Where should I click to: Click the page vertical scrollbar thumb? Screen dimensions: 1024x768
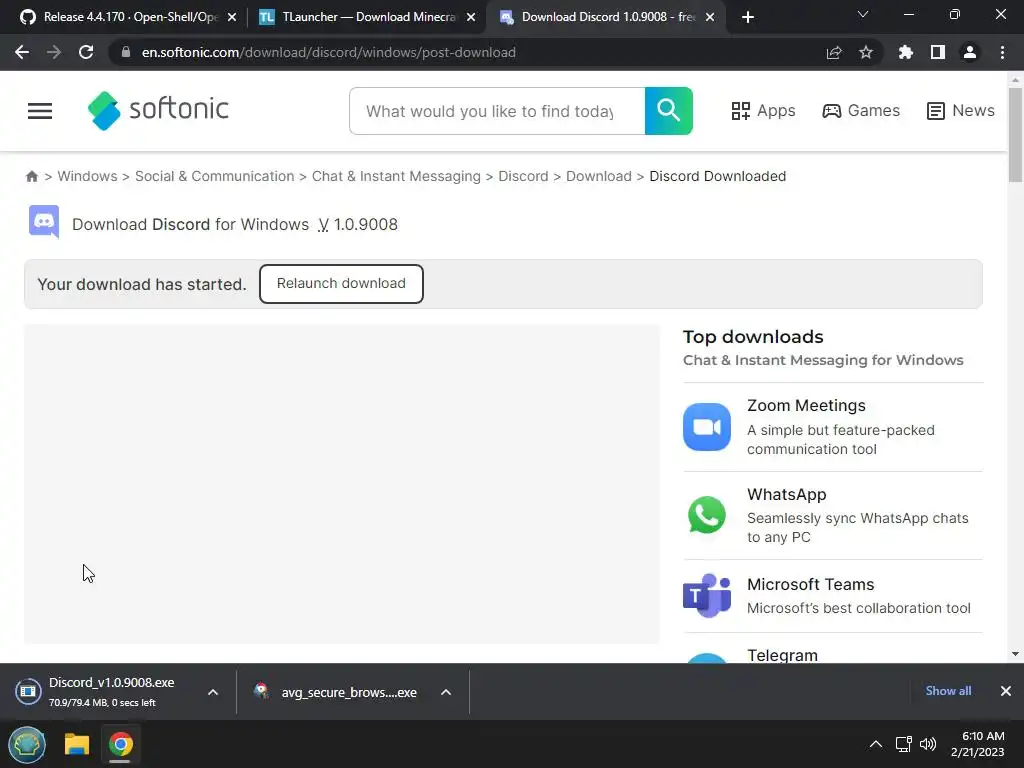1015,135
